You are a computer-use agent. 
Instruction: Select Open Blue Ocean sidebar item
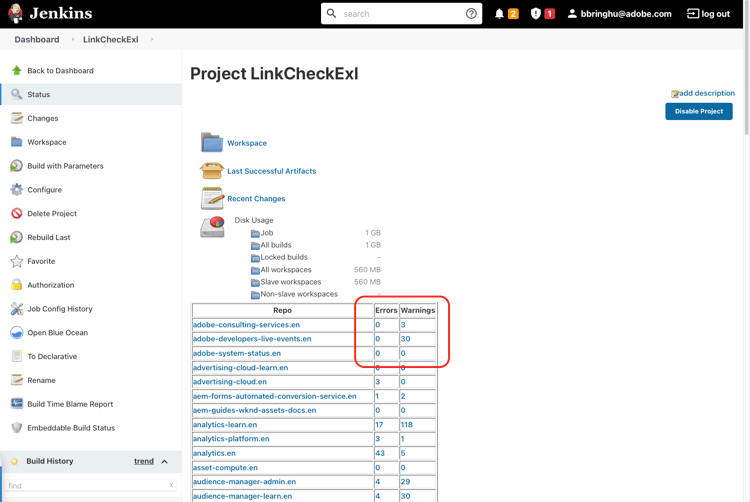tap(57, 333)
